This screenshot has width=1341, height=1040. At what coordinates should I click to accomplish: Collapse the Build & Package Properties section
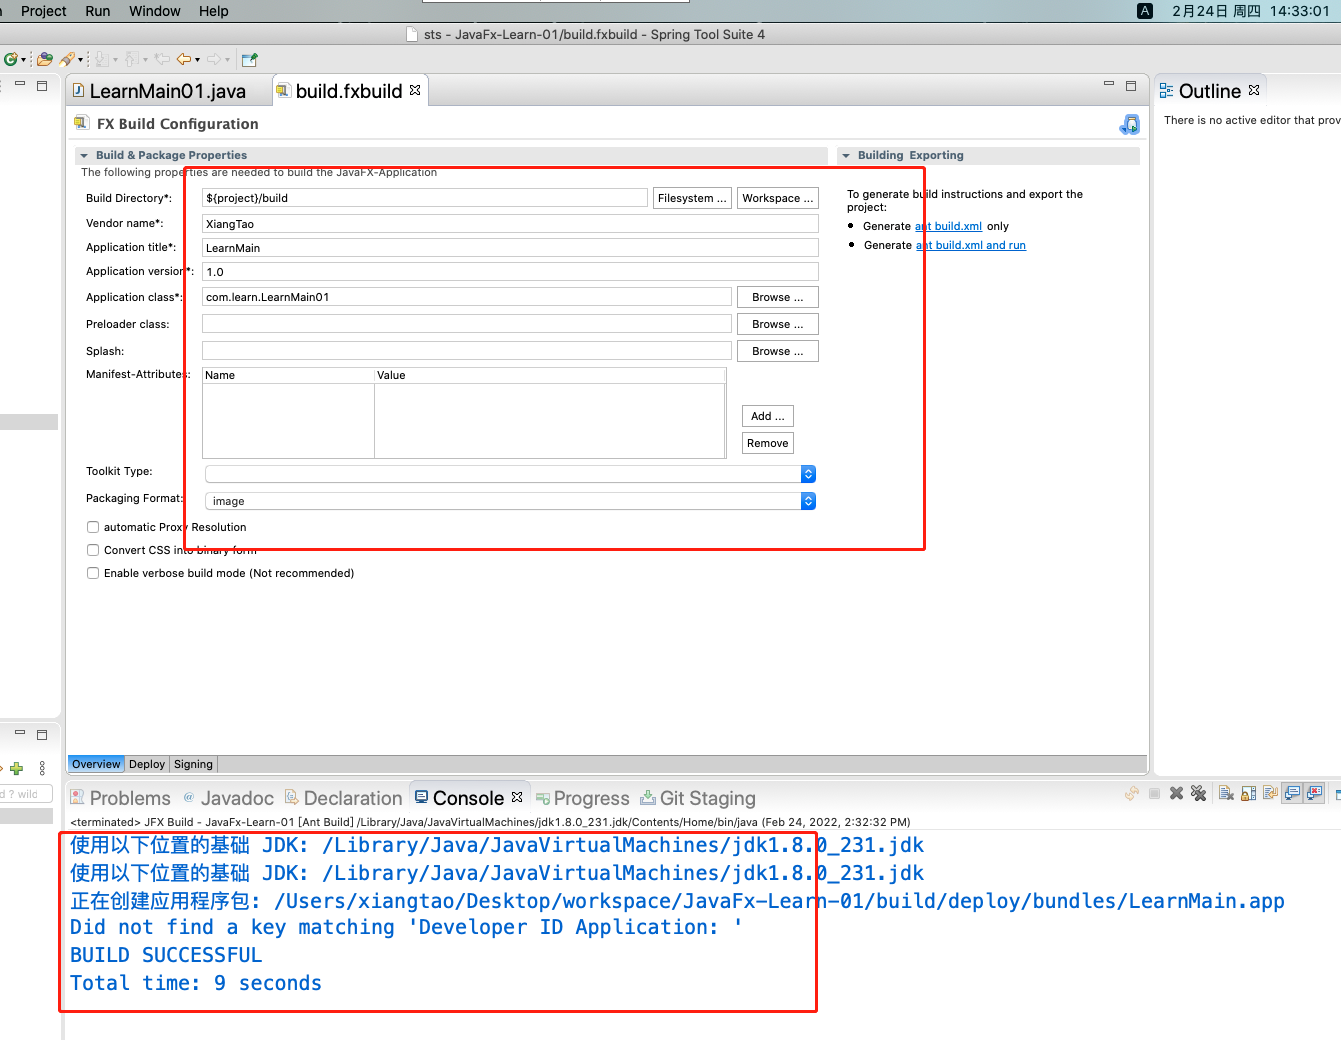[84, 156]
